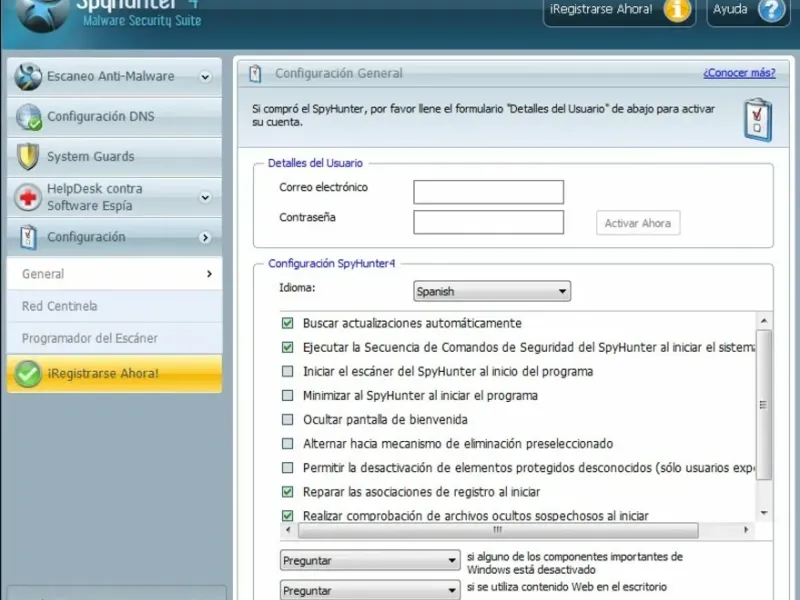Check Iniciar el escáner del SpyHunter option
Viewport: 800px width, 600px height.
(288, 371)
